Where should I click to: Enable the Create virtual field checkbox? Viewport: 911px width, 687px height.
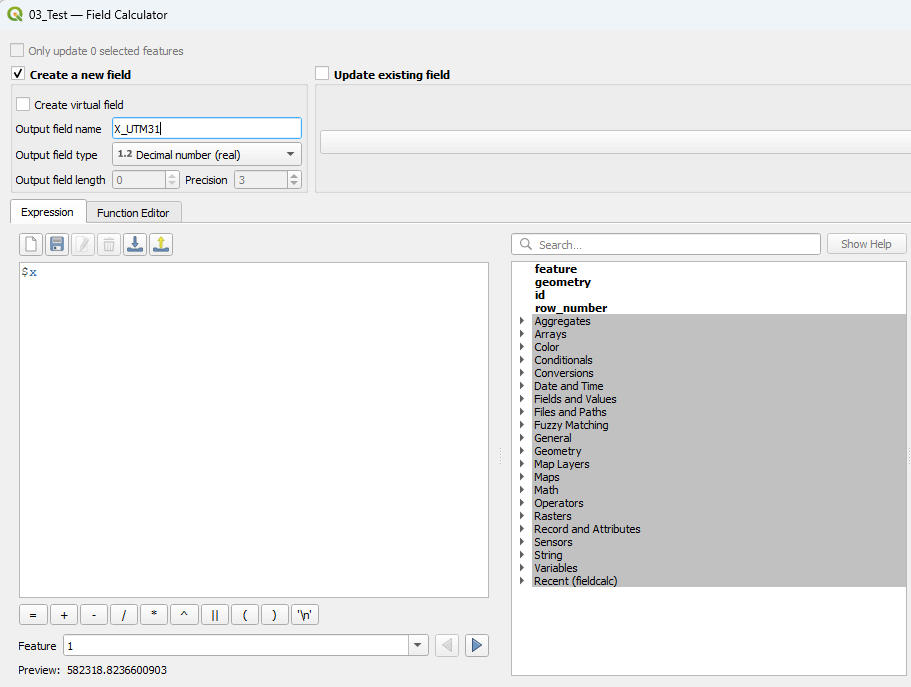[23, 104]
